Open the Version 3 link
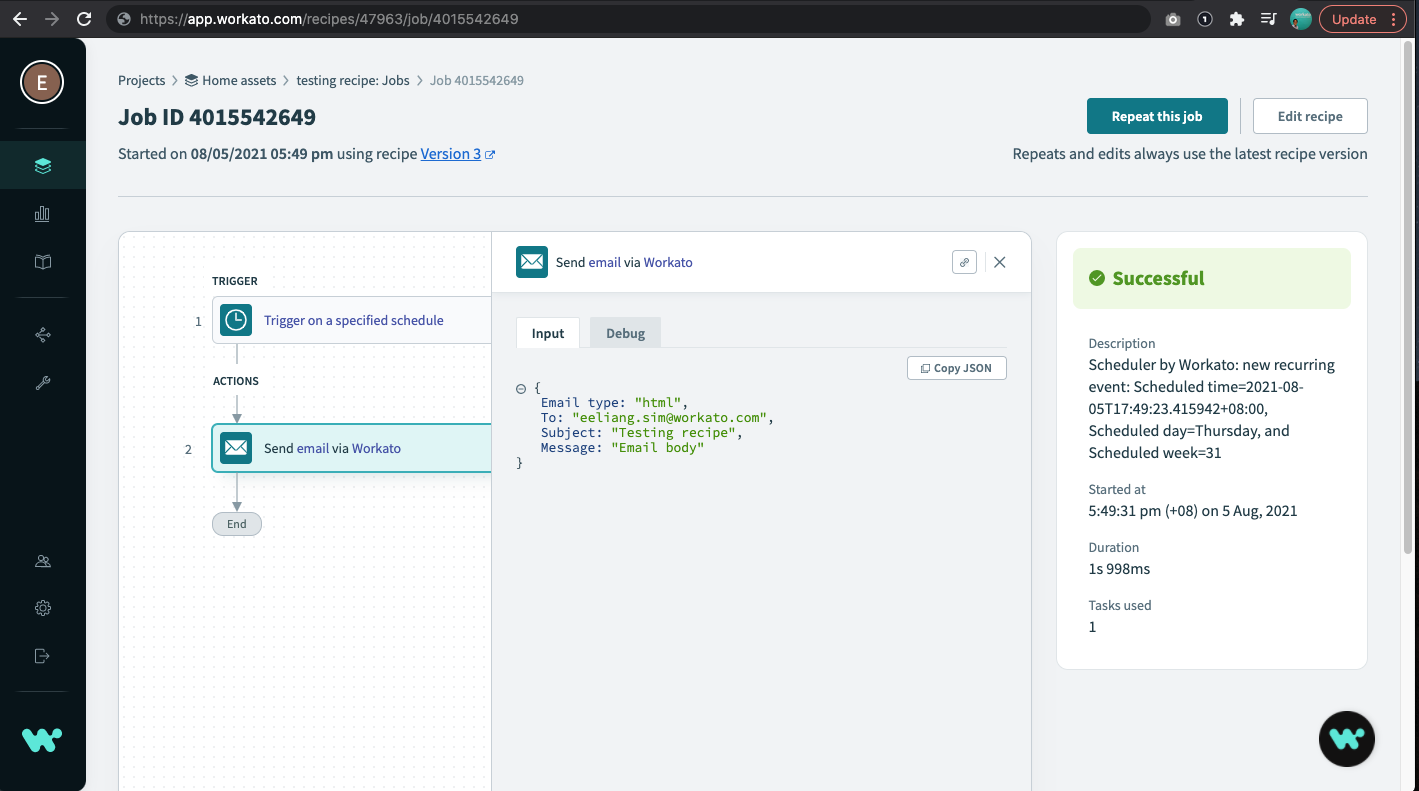The height and width of the screenshot is (791, 1419). click(450, 154)
